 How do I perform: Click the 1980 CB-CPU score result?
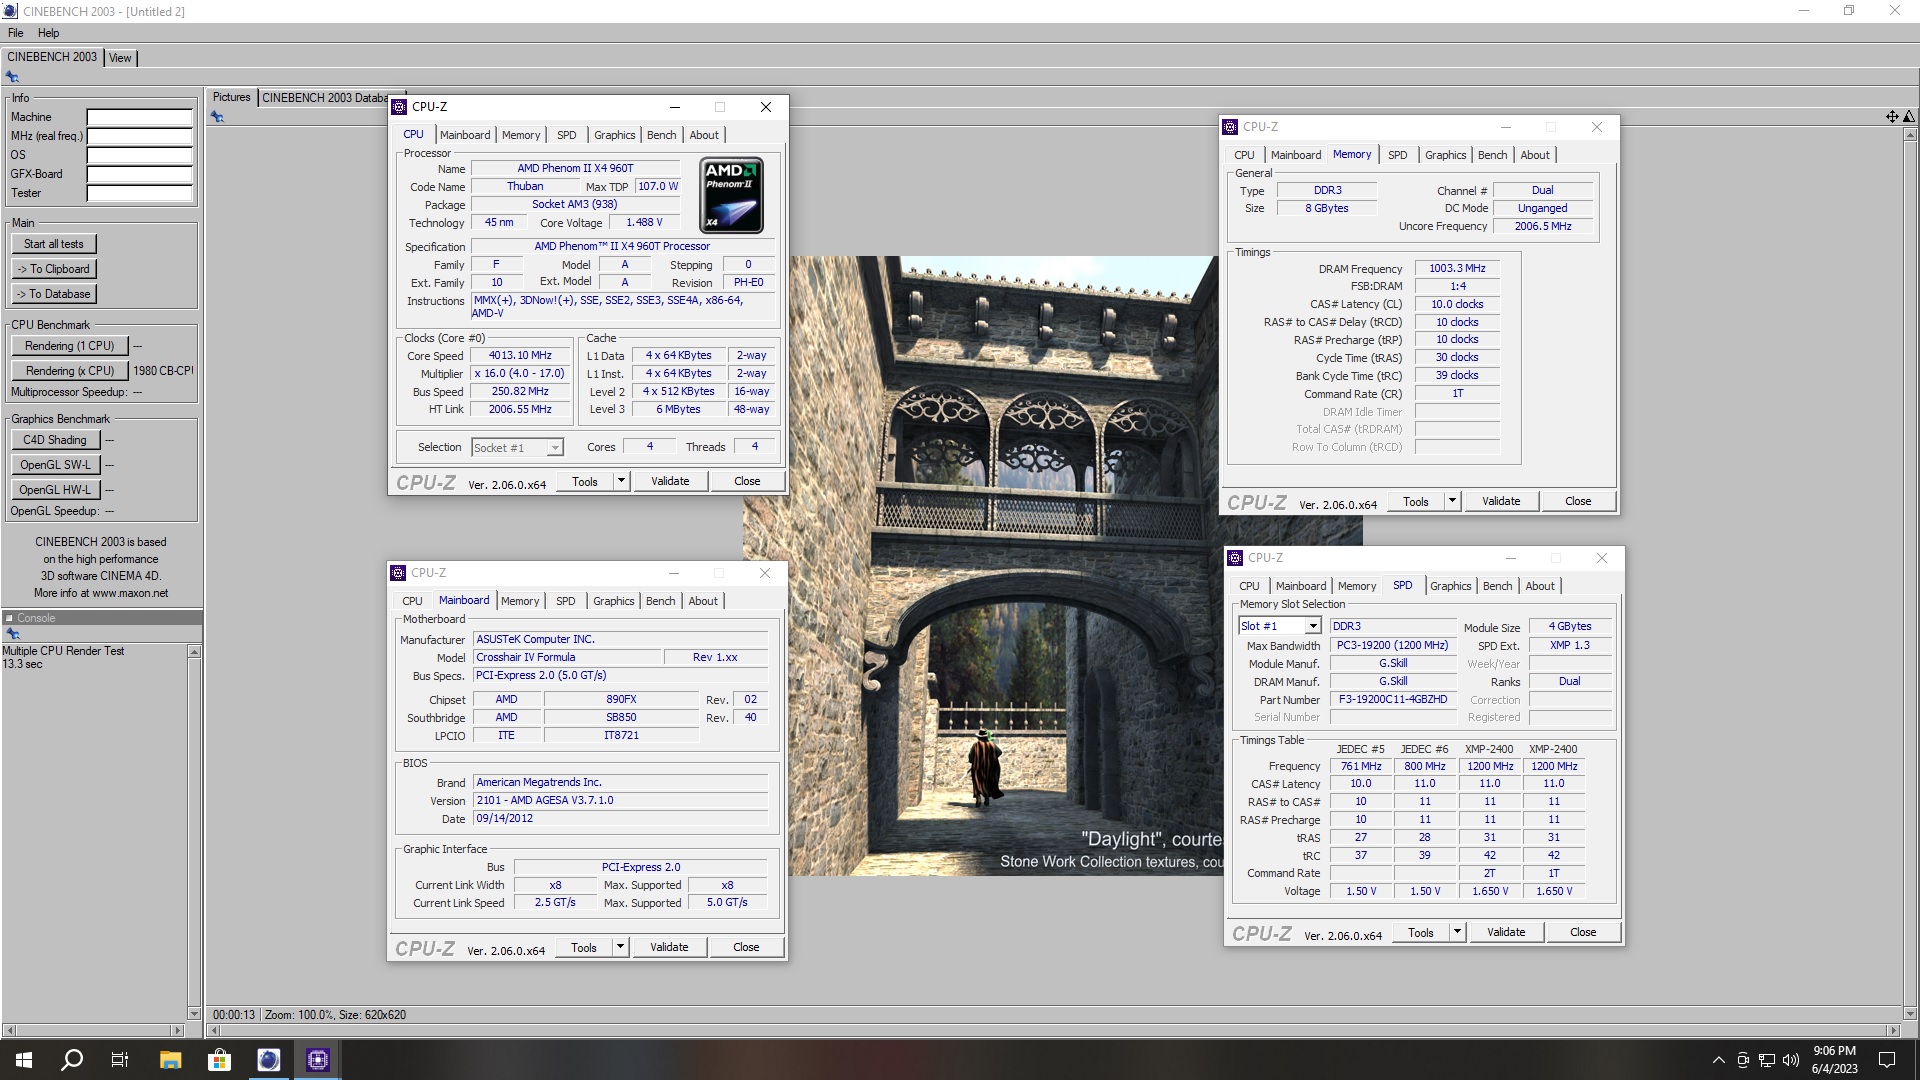pyautogui.click(x=163, y=371)
